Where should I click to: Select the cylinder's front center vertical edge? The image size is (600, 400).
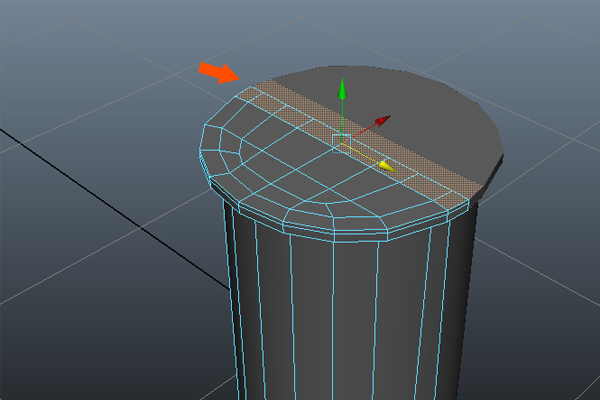pos(332,320)
